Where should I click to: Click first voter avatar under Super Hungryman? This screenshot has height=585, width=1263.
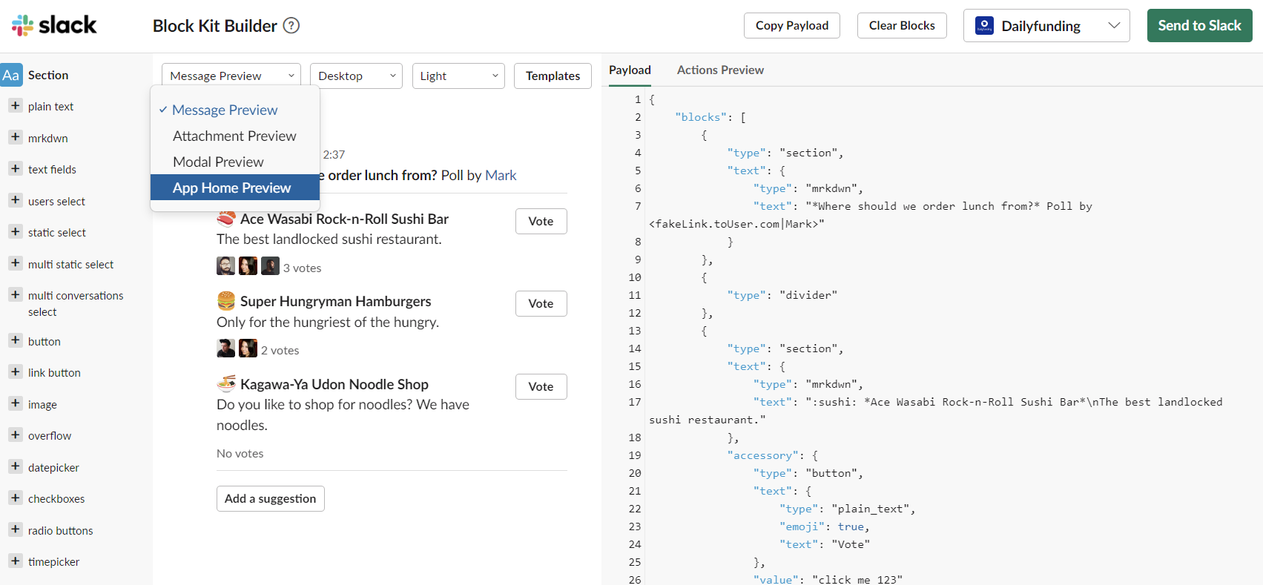pyautogui.click(x=226, y=348)
